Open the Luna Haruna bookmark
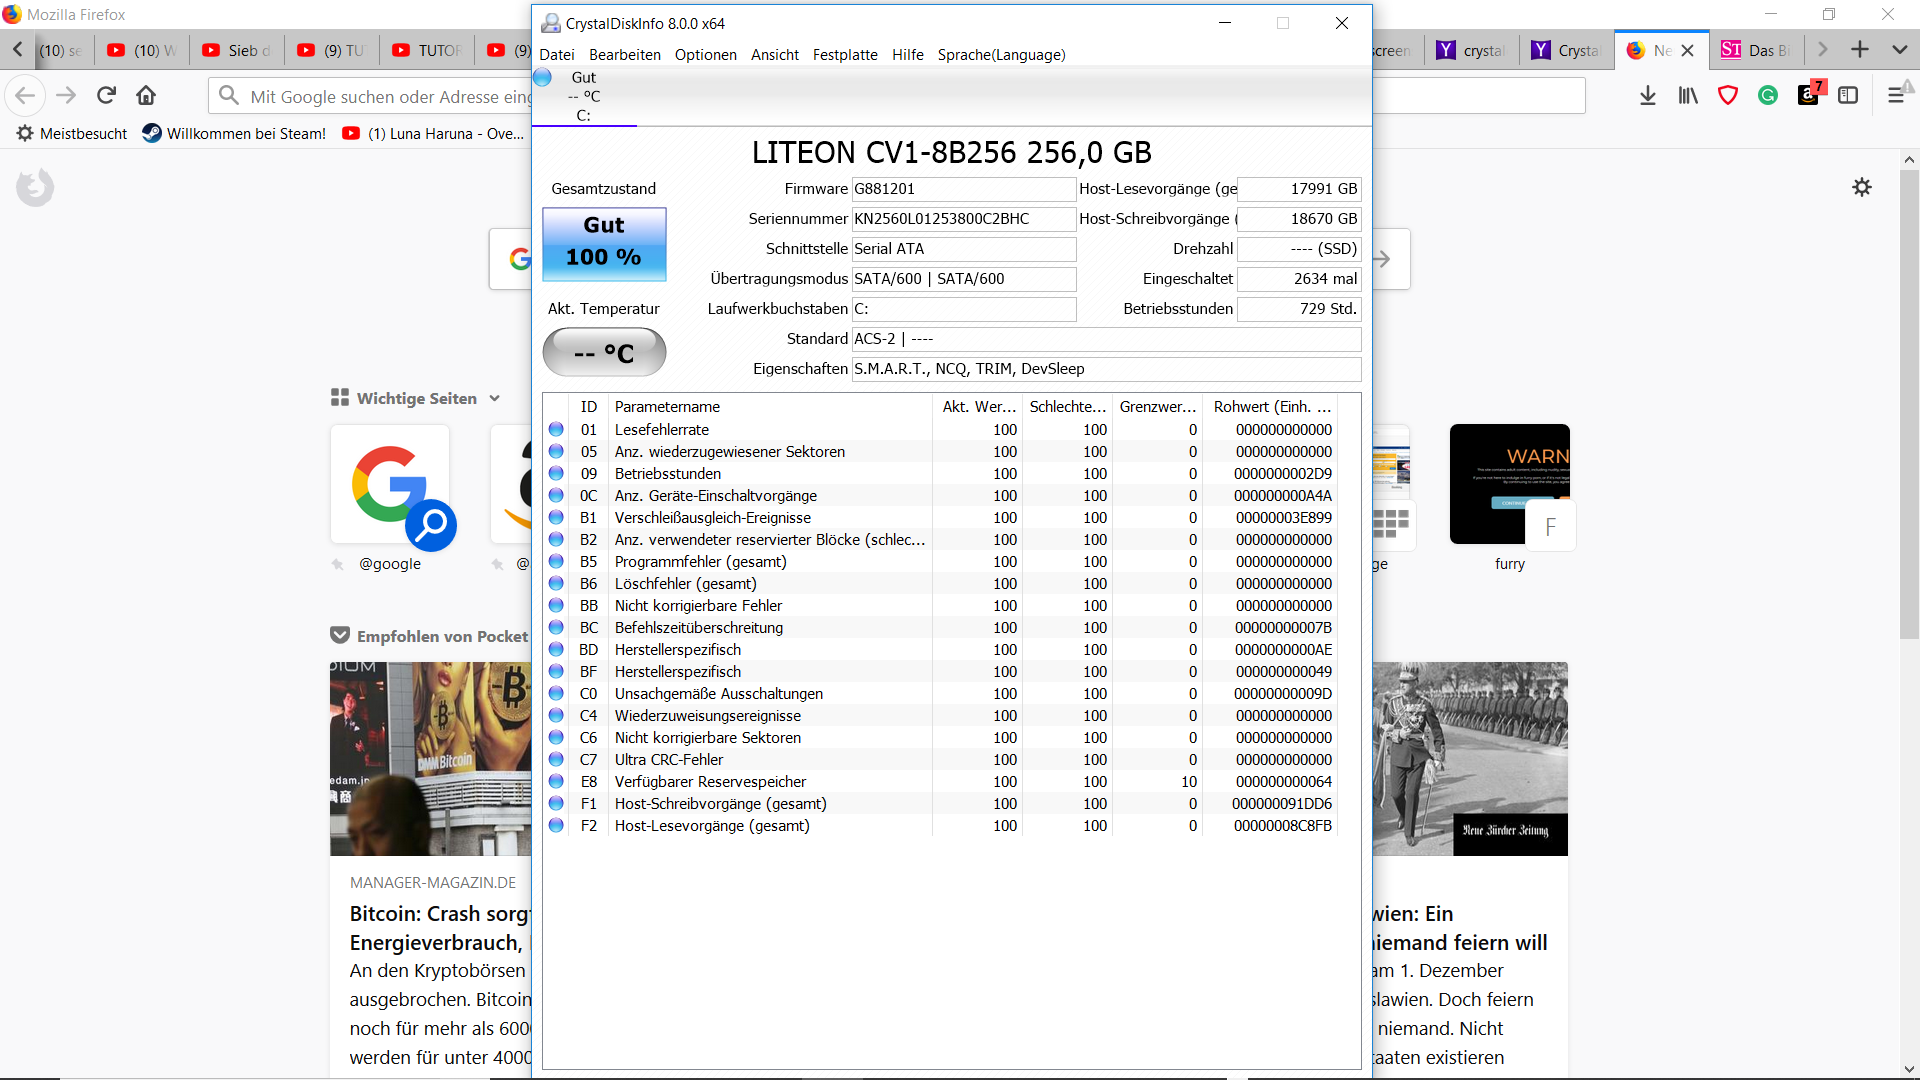This screenshot has height=1080, width=1920. click(x=433, y=134)
